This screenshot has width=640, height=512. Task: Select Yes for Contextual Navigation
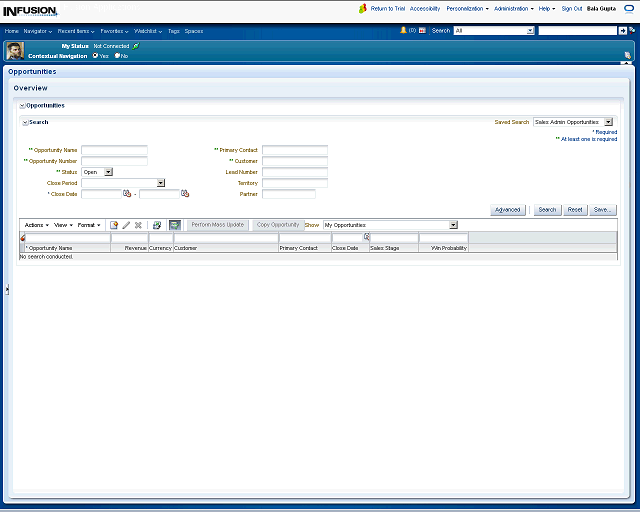(96, 56)
